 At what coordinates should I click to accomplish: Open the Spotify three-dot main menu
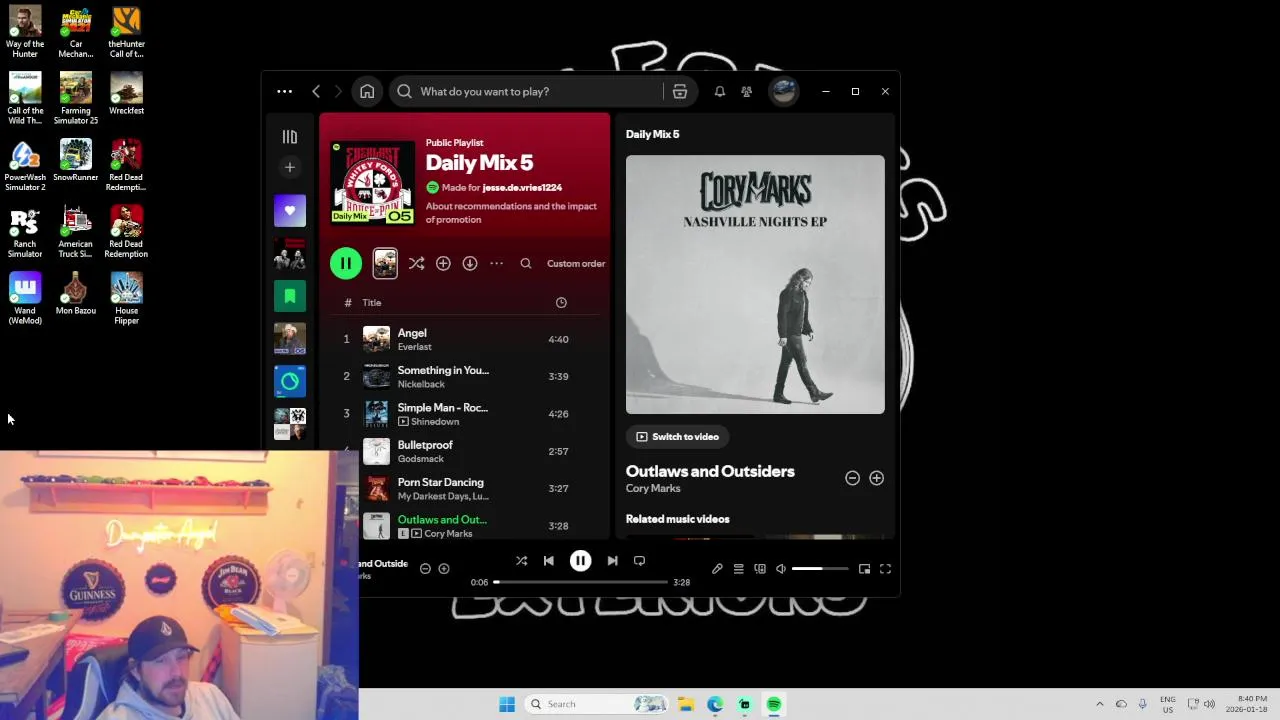tap(285, 92)
